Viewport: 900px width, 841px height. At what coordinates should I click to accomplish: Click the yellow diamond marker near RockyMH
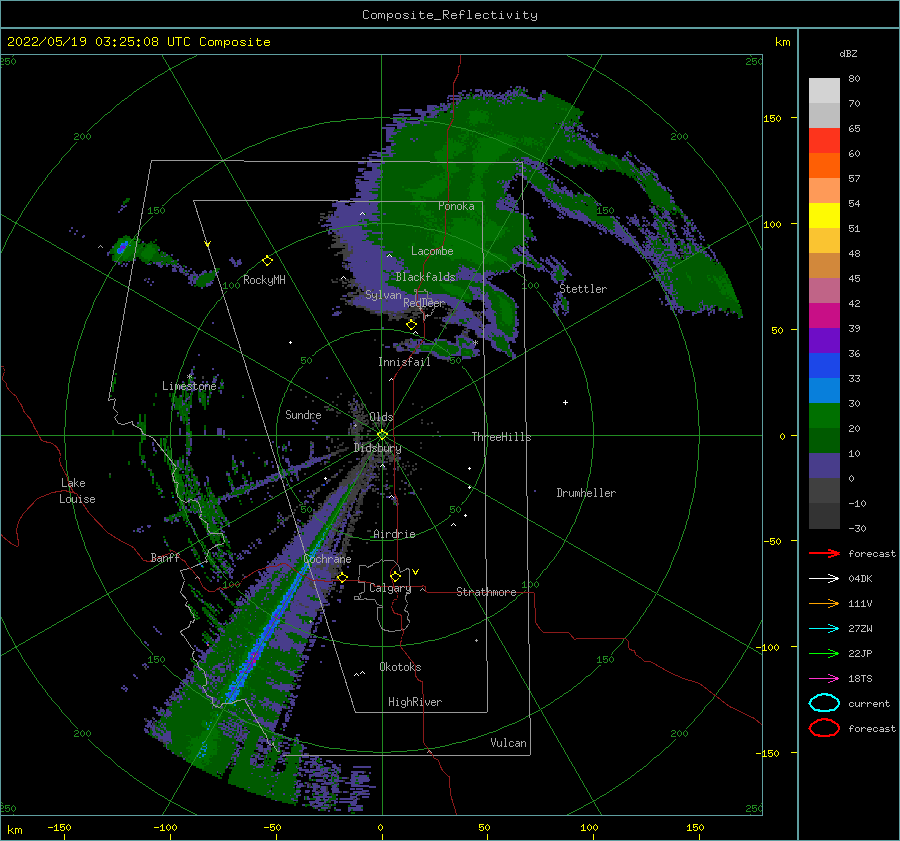(267, 261)
